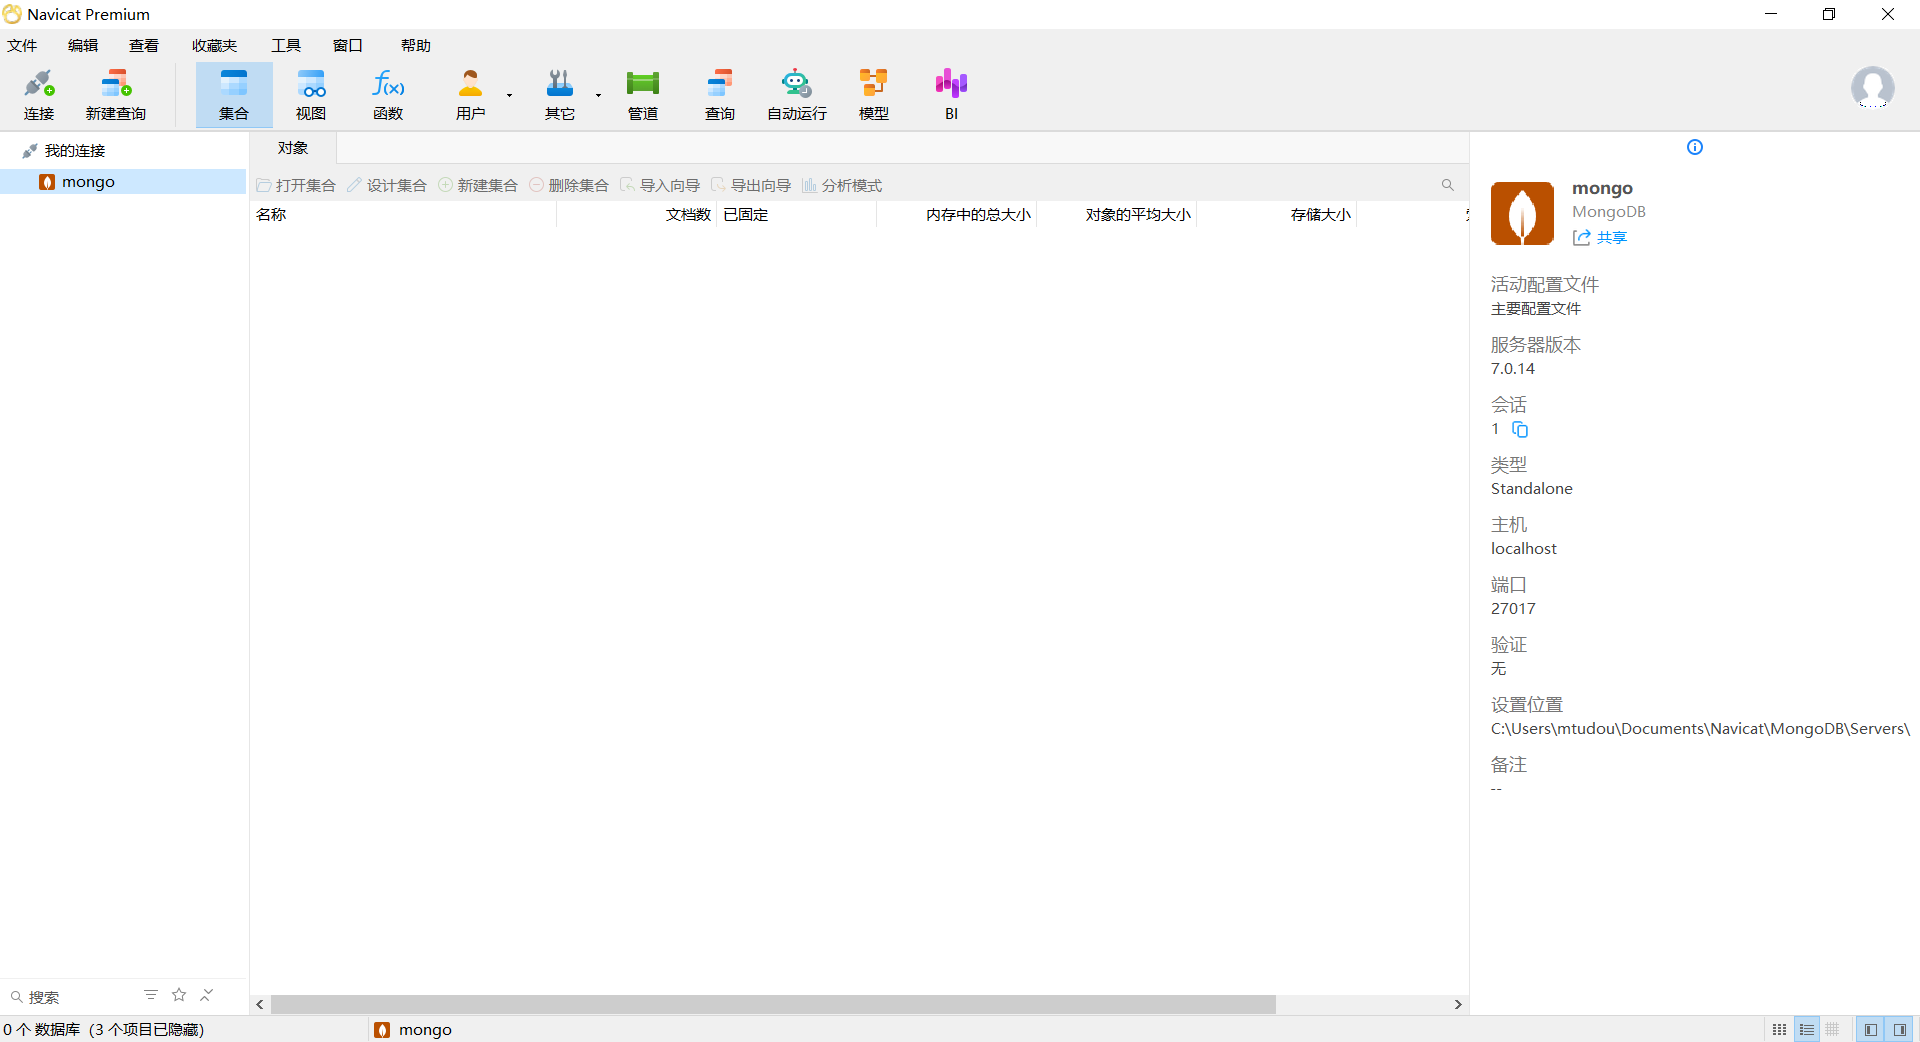The height and width of the screenshot is (1042, 1920).
Task: Click the search magnifier in object toolbar
Action: pos(1447,185)
